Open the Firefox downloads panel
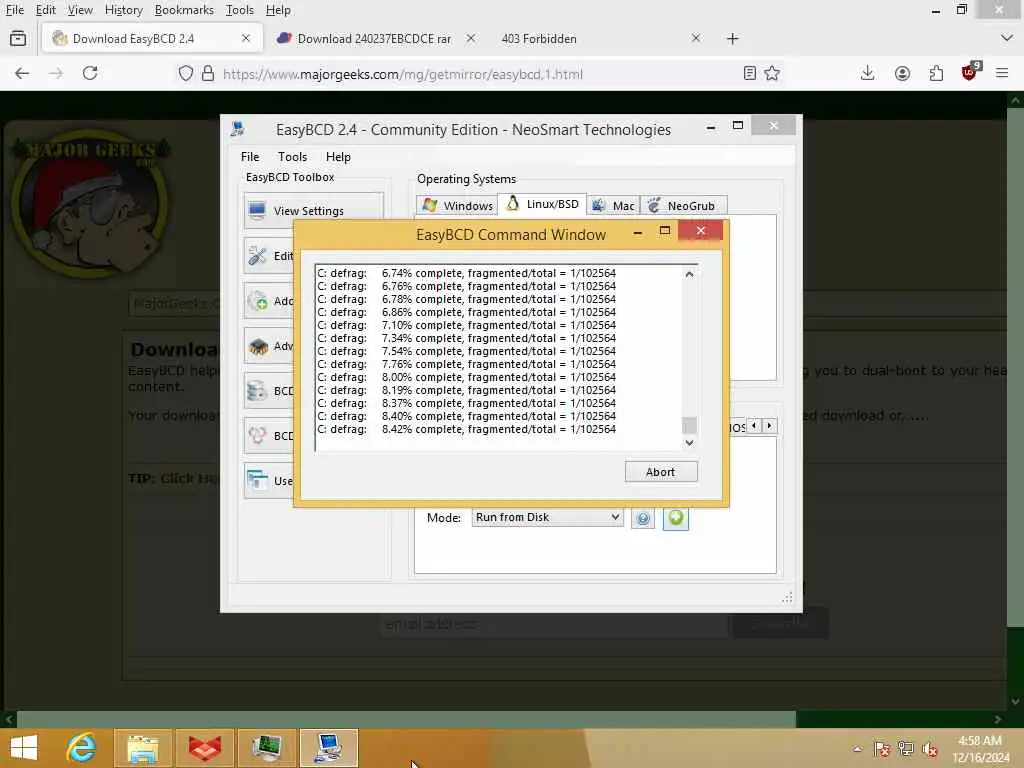1024x768 pixels. tap(867, 73)
